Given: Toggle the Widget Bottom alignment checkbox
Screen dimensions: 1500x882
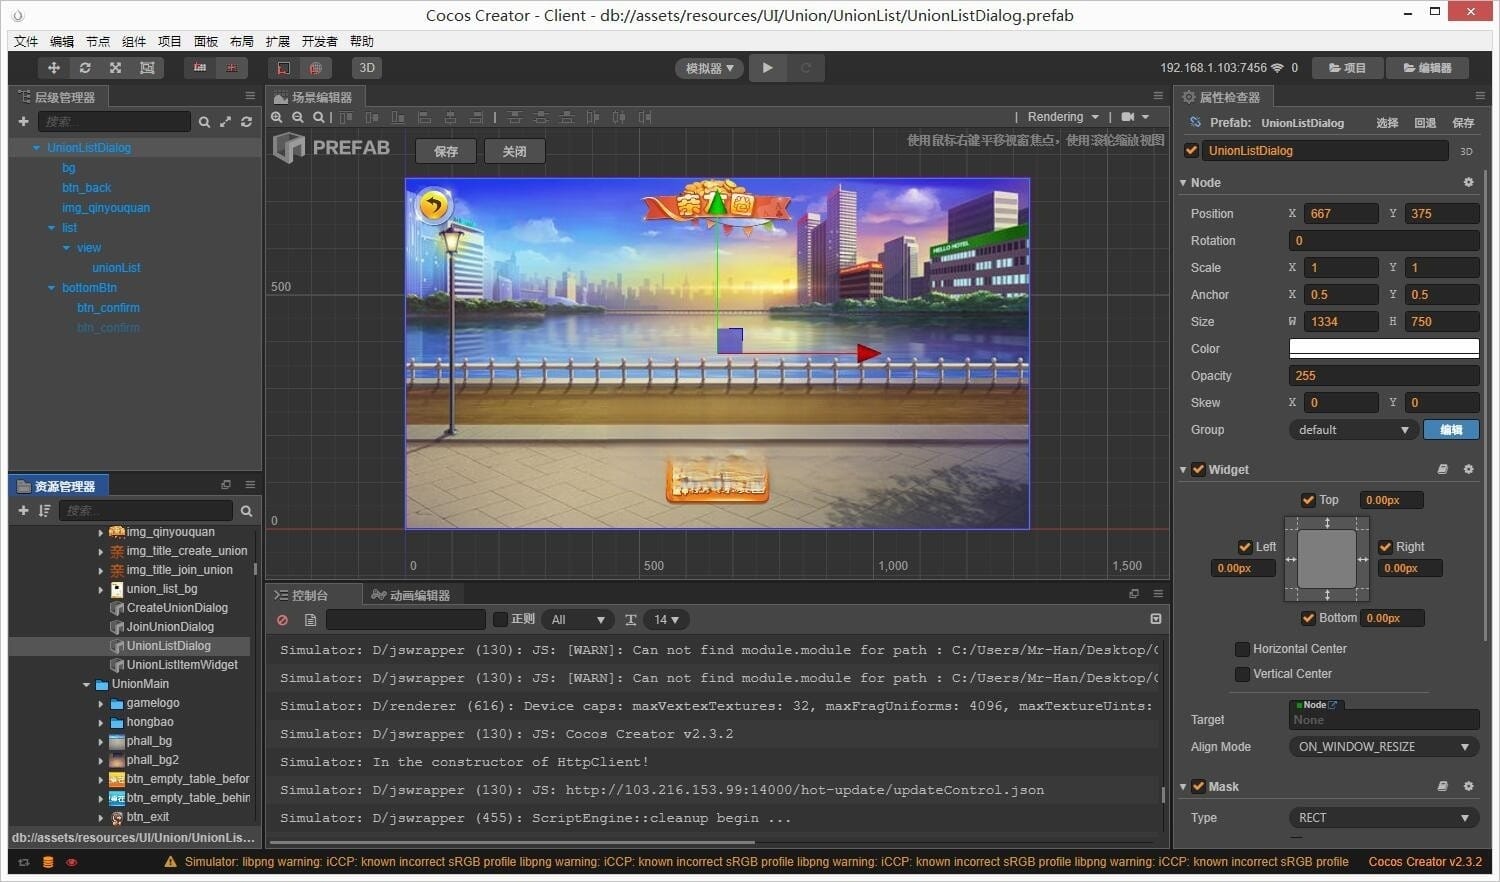Looking at the screenshot, I should click(1308, 618).
